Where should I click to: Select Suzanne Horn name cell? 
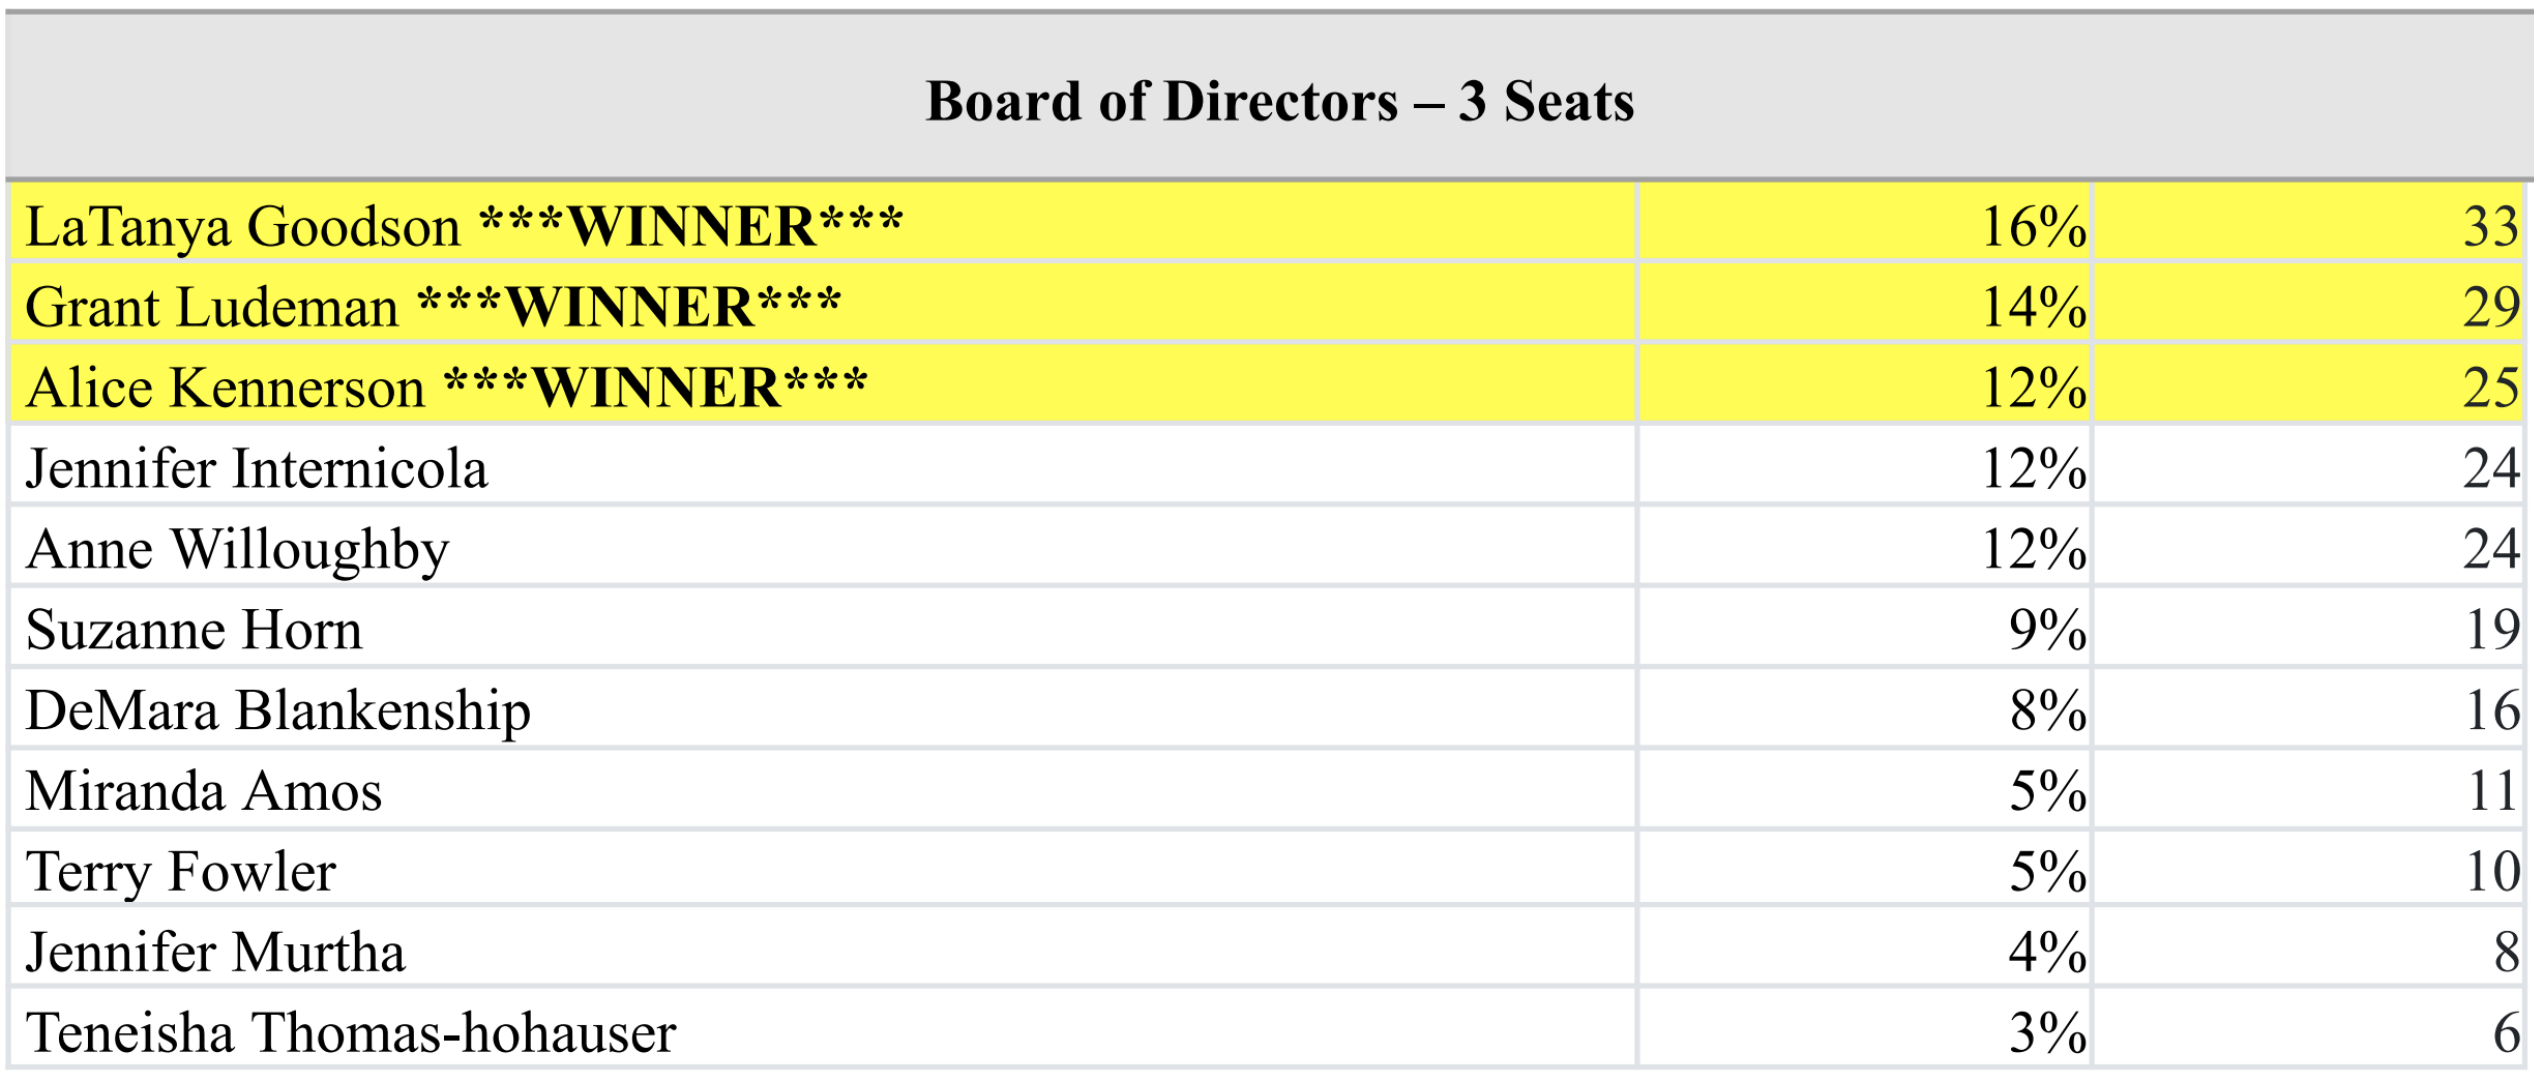[823, 628]
